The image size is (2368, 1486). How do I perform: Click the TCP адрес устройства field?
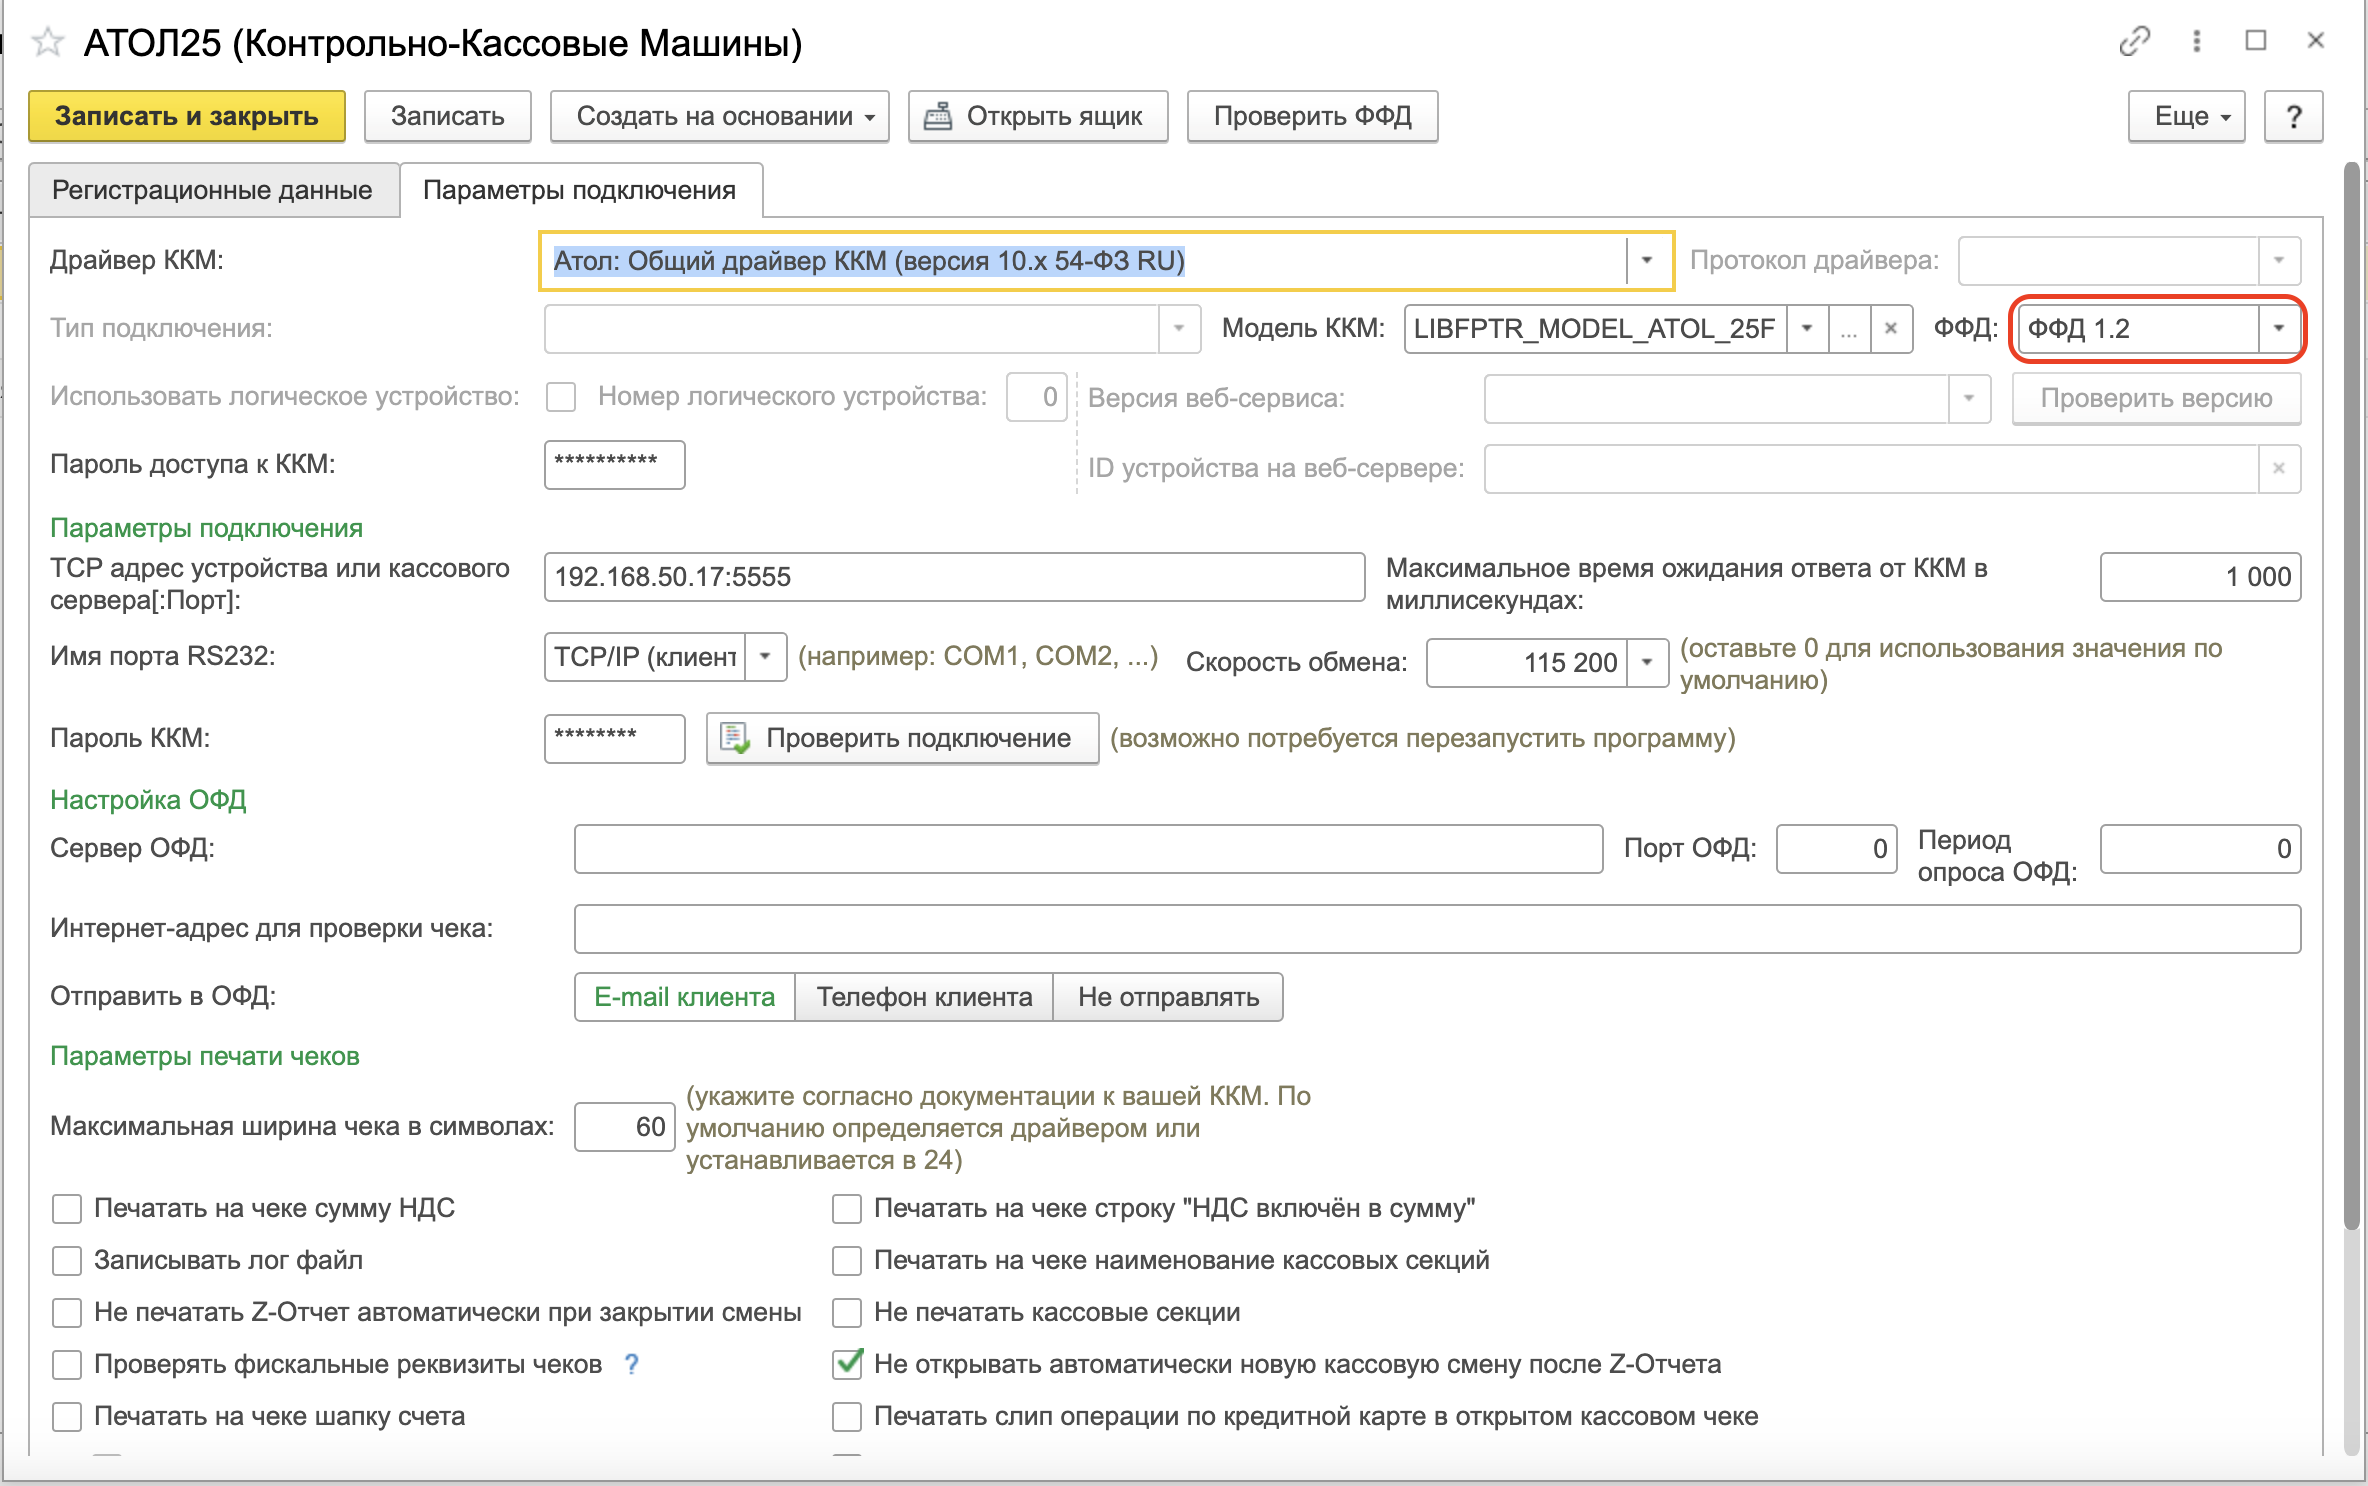coord(954,577)
